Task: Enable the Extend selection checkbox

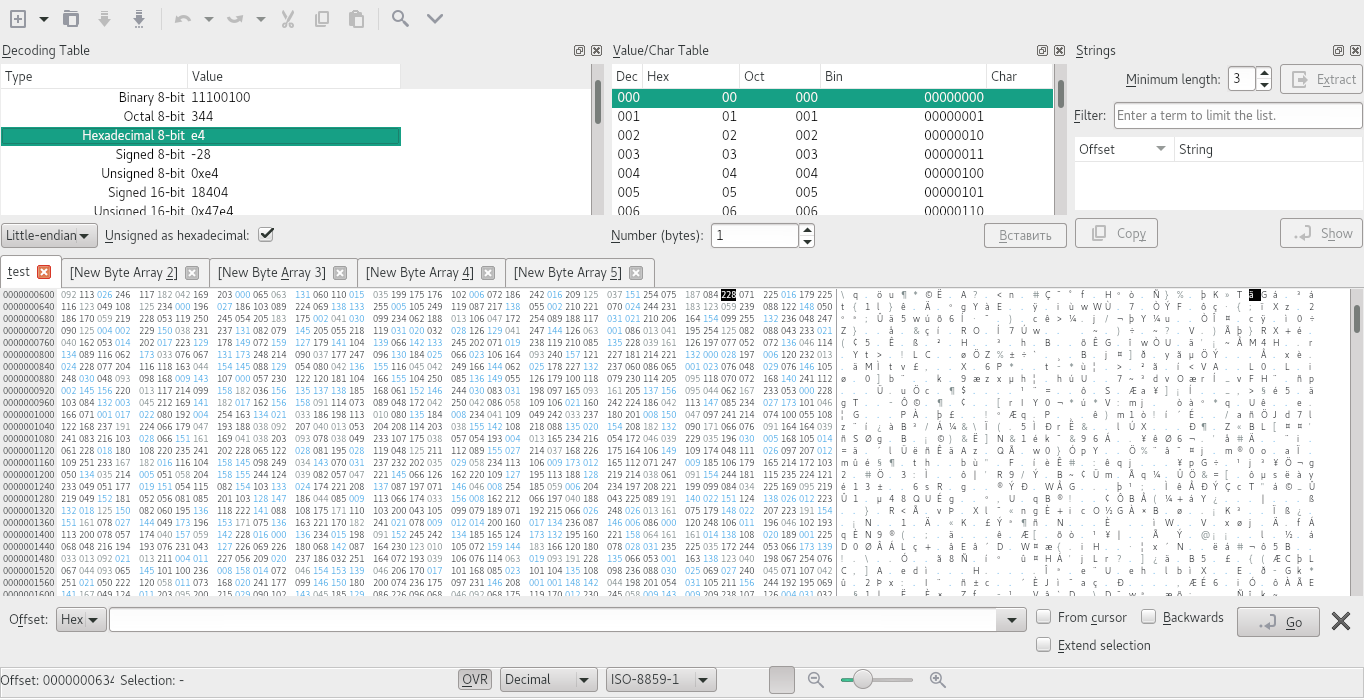Action: (x=1043, y=645)
